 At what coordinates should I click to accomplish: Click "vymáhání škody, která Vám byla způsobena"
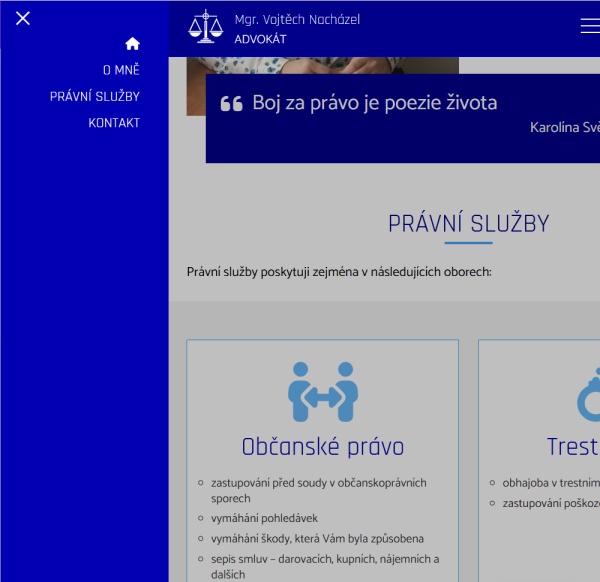[317, 539]
